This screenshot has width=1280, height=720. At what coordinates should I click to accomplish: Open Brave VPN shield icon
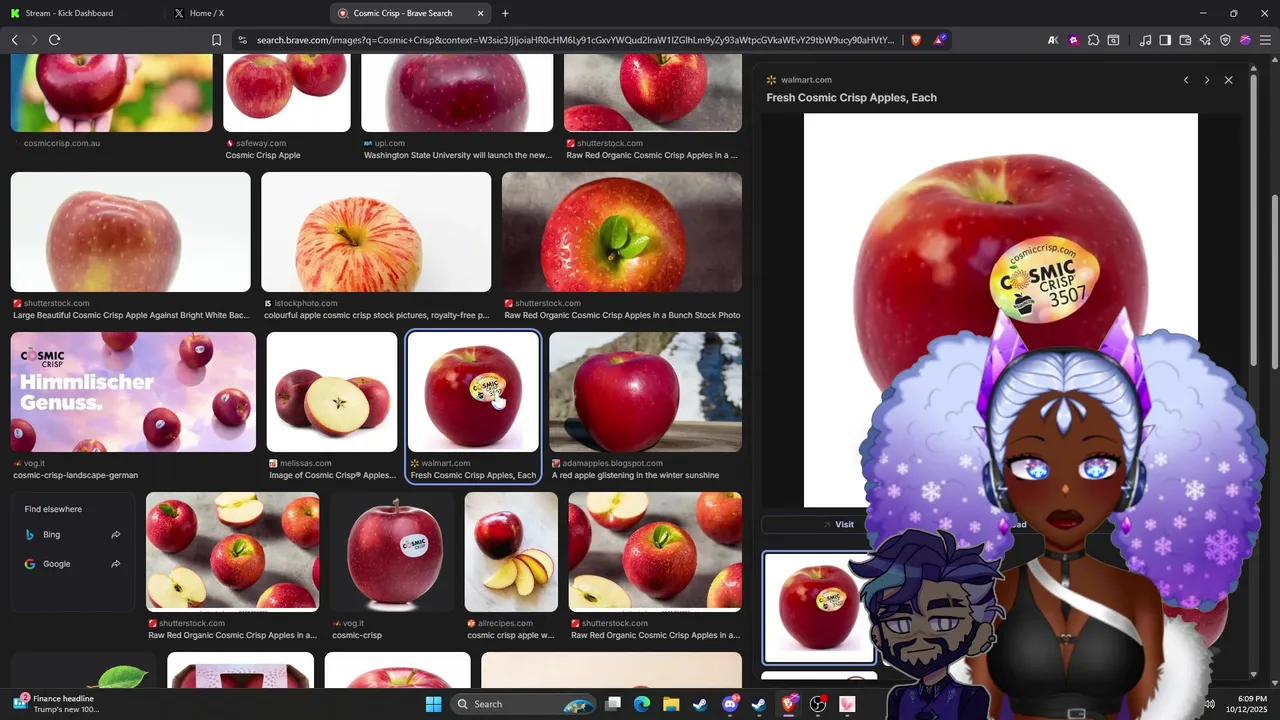coord(1225,40)
